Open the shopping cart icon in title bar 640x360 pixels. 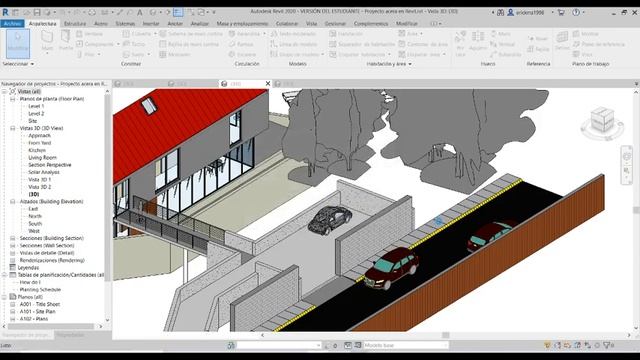click(x=561, y=12)
